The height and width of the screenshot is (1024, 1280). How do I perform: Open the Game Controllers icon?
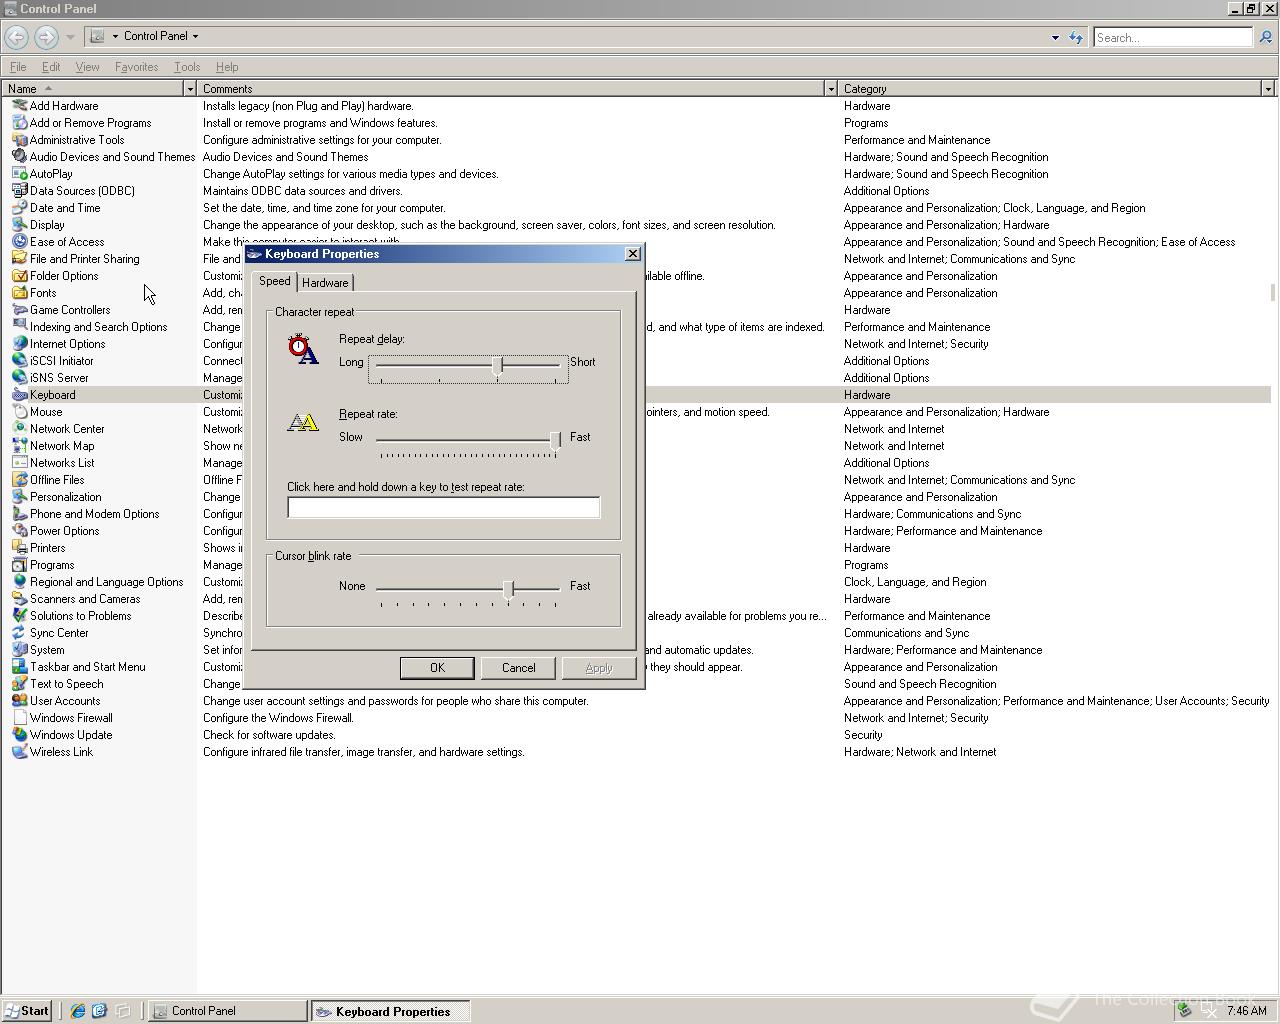[19, 310]
